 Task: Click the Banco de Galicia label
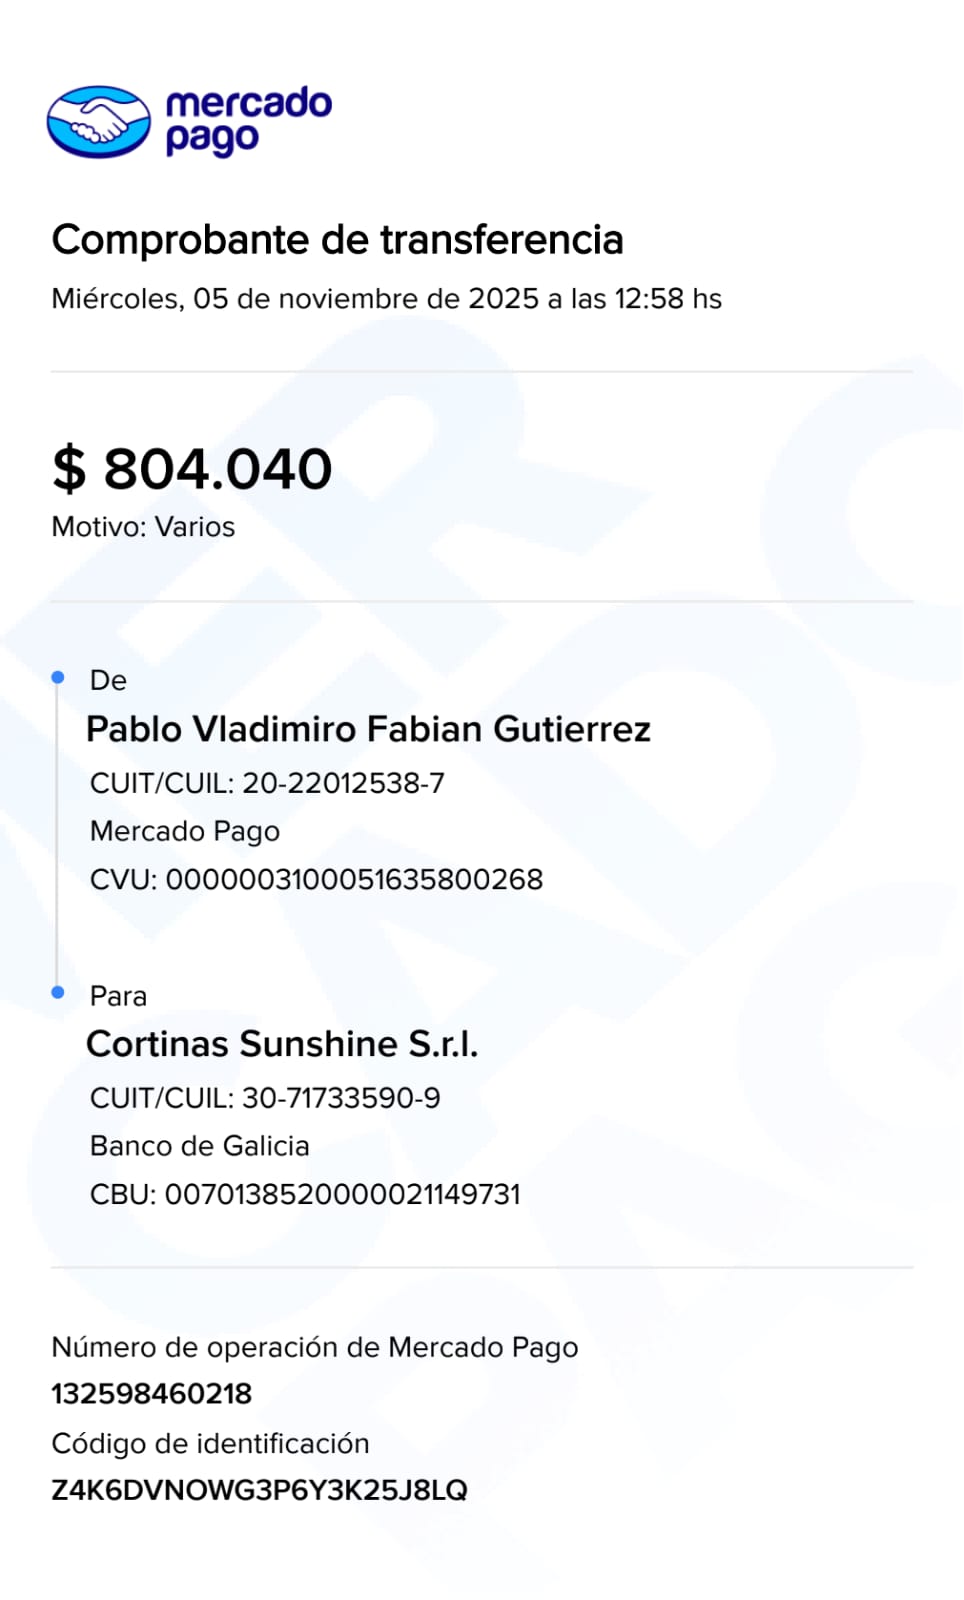(200, 1146)
